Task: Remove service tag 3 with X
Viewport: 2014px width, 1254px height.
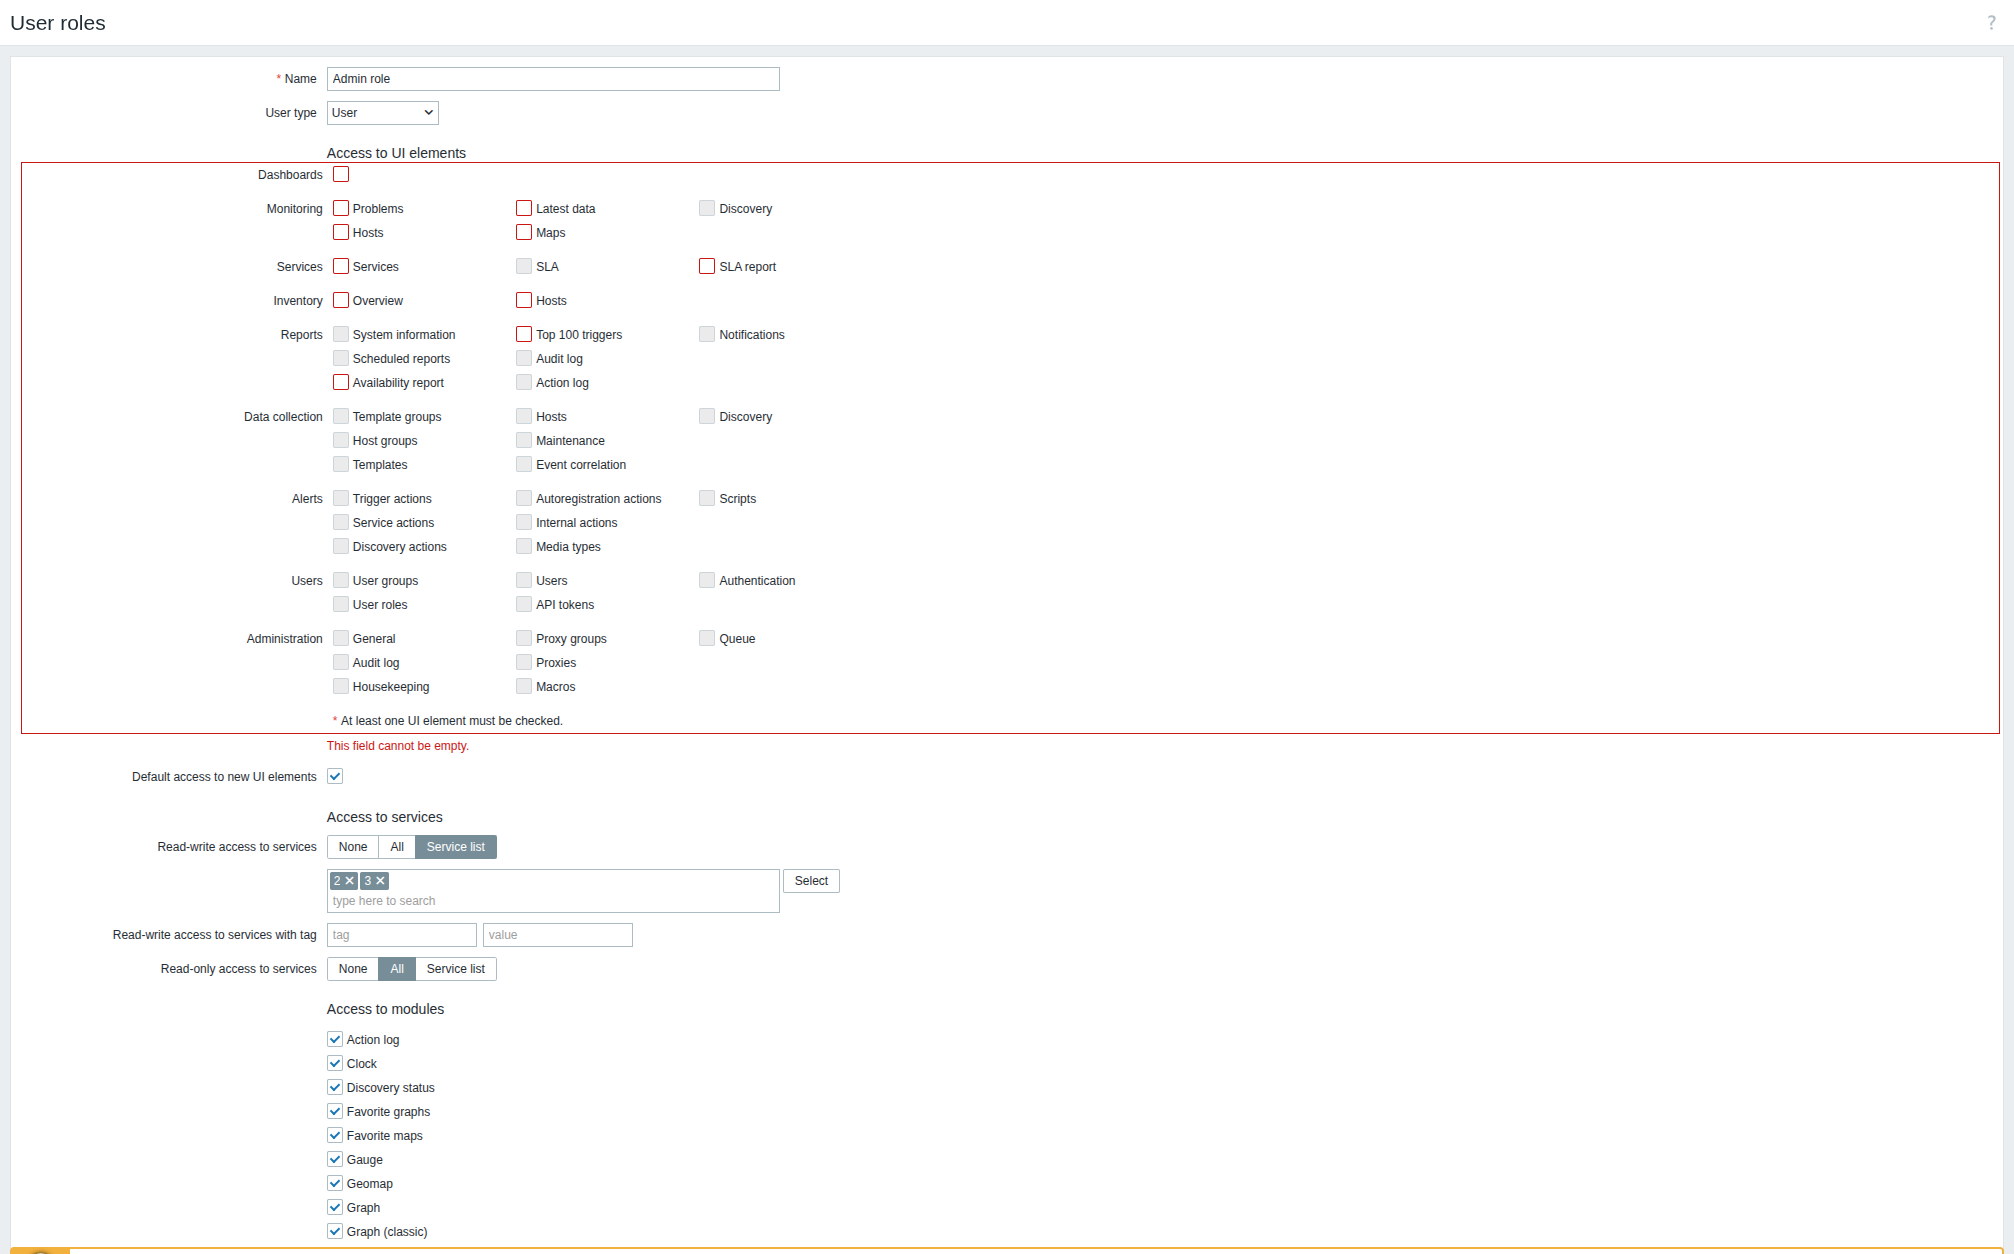Action: coord(380,881)
